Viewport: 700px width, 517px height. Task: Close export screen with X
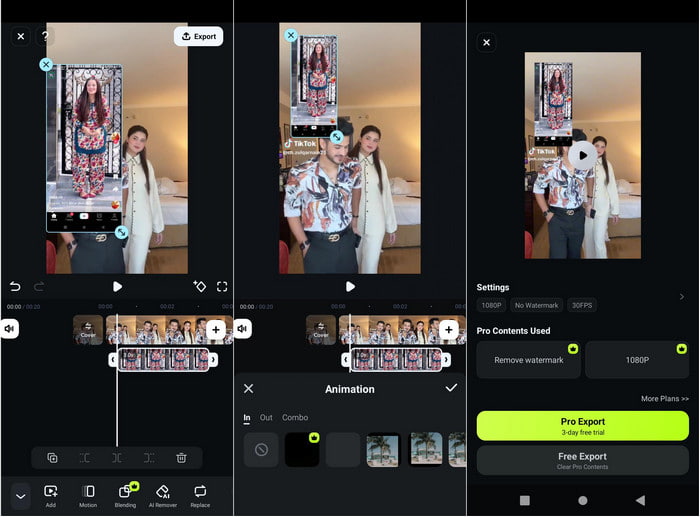(487, 42)
